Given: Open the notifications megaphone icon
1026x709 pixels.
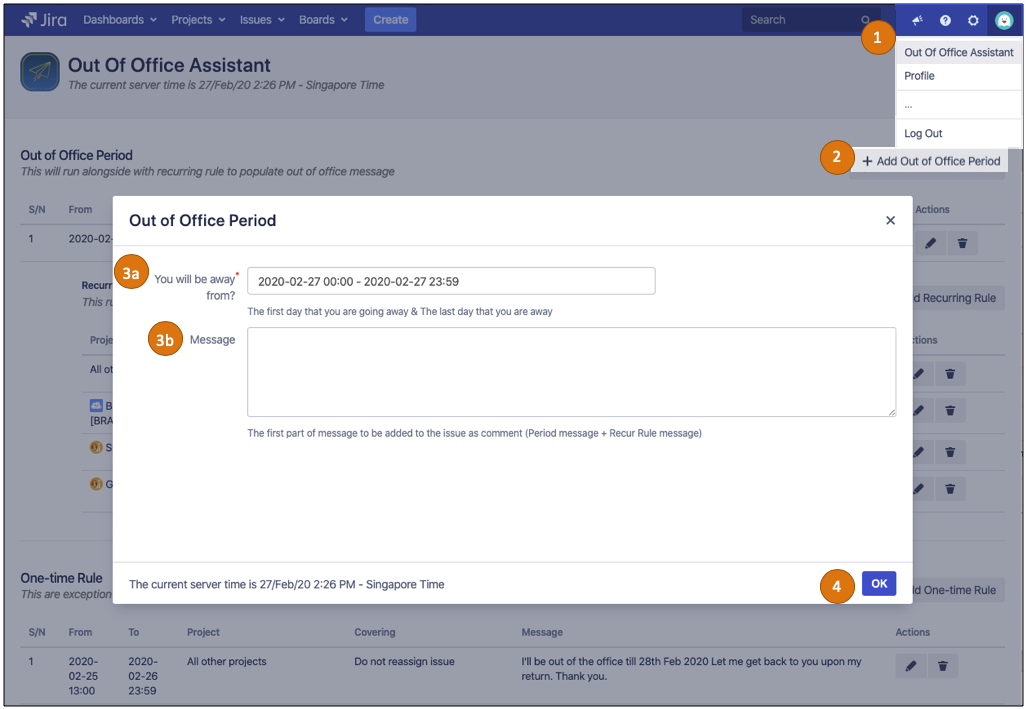Looking at the screenshot, I should (917, 20).
